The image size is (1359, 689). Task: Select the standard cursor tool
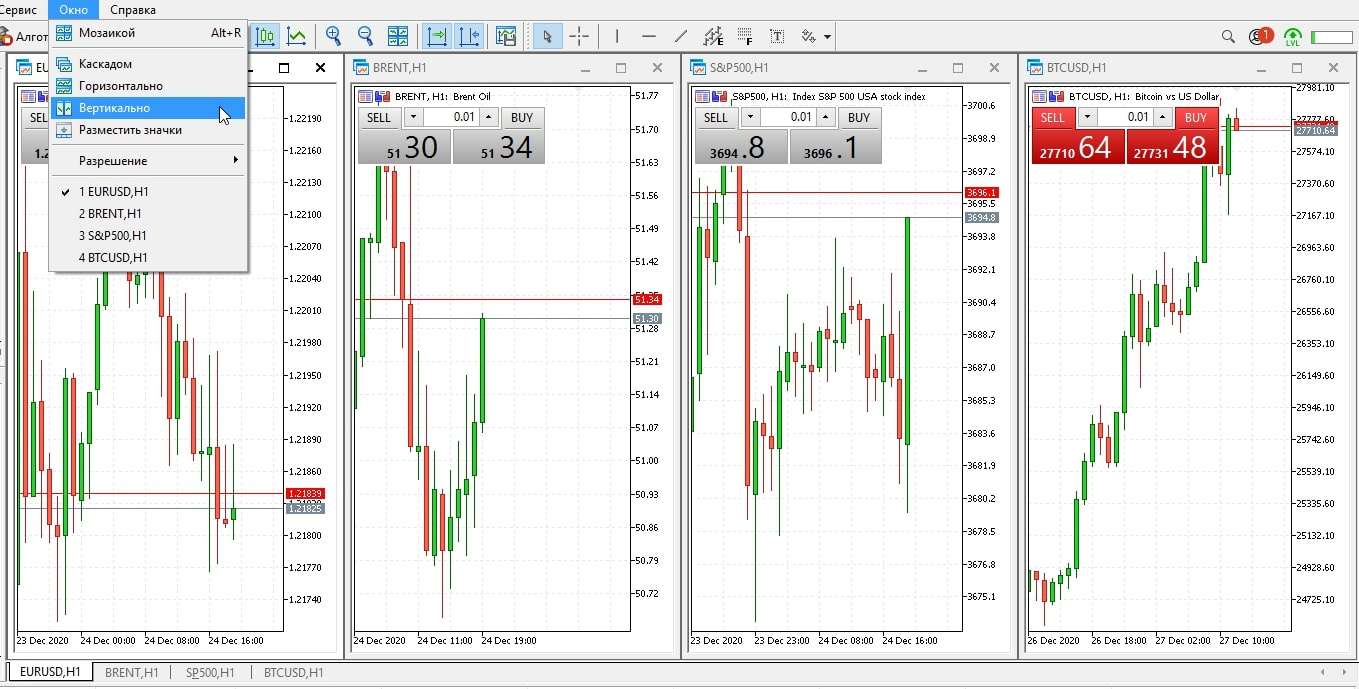coord(547,37)
